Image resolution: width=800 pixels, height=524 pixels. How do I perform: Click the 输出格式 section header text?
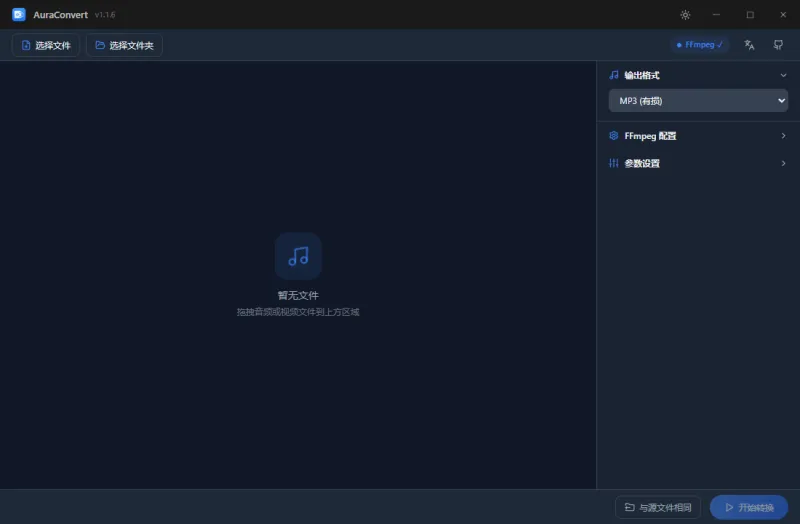[x=642, y=75]
